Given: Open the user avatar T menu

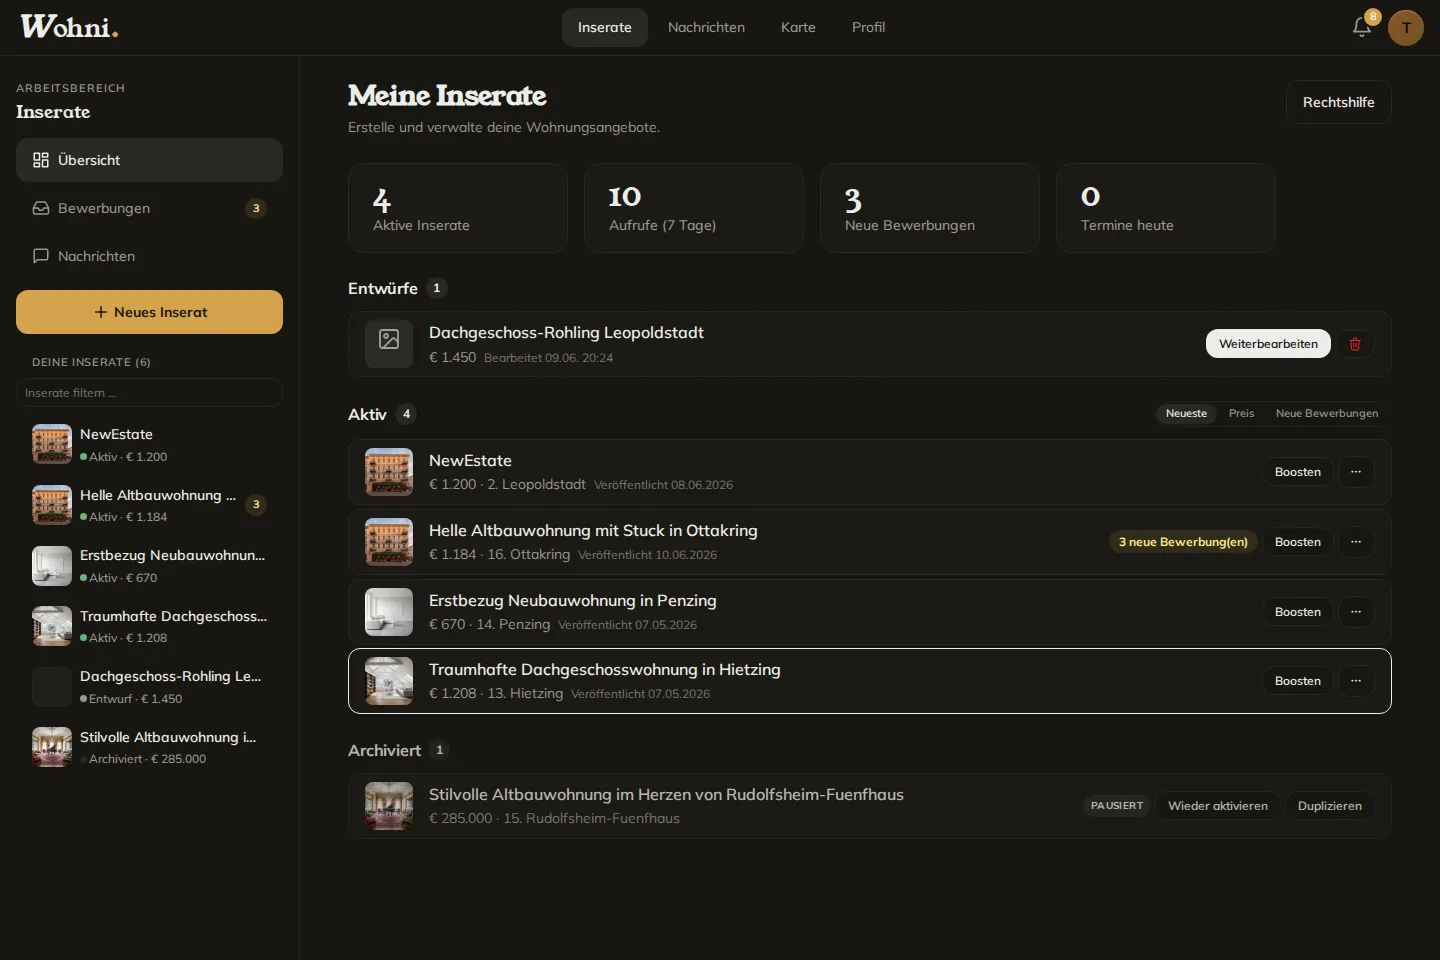Looking at the screenshot, I should click(1406, 28).
